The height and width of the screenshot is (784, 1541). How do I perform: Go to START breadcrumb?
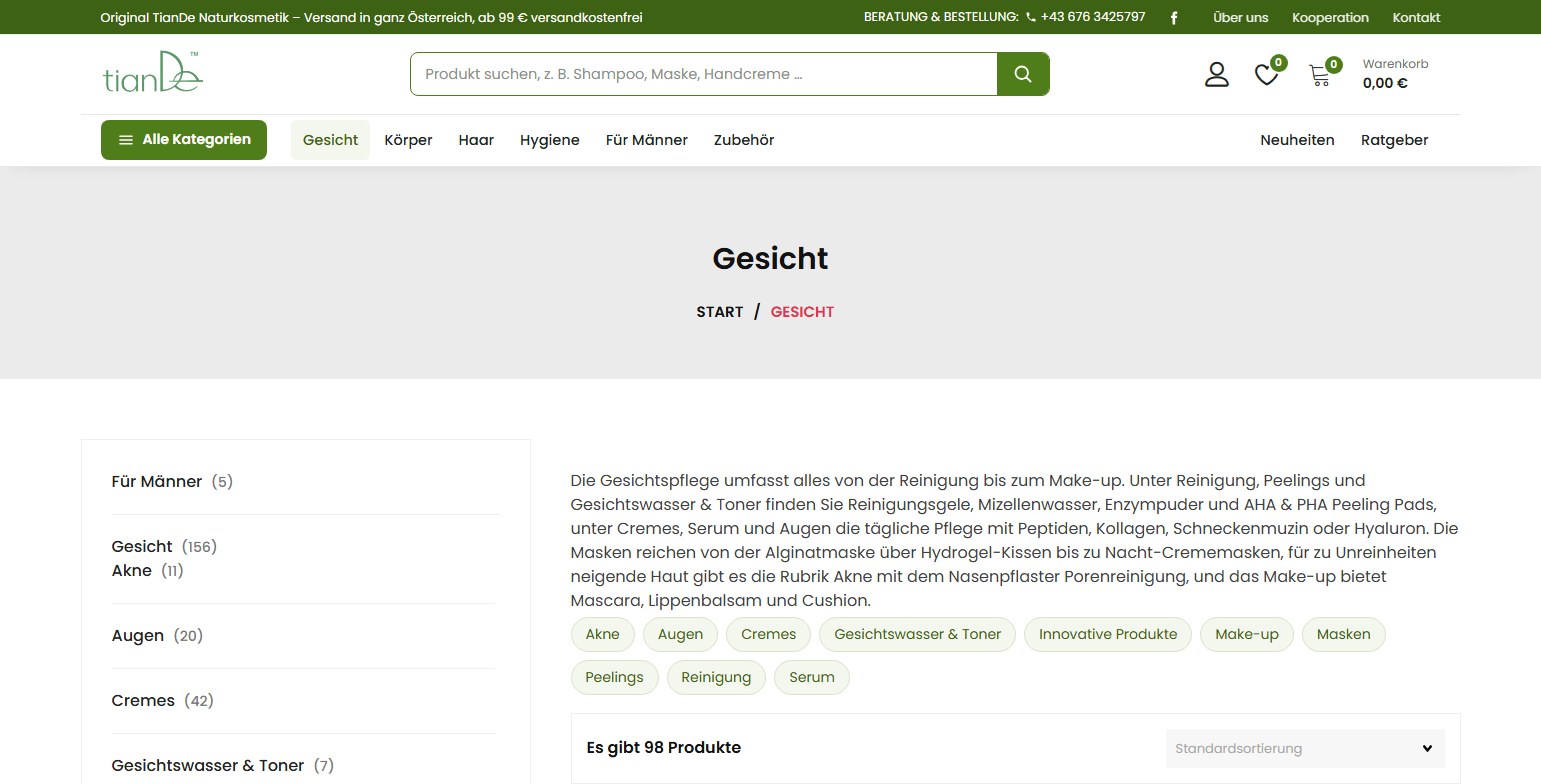720,312
